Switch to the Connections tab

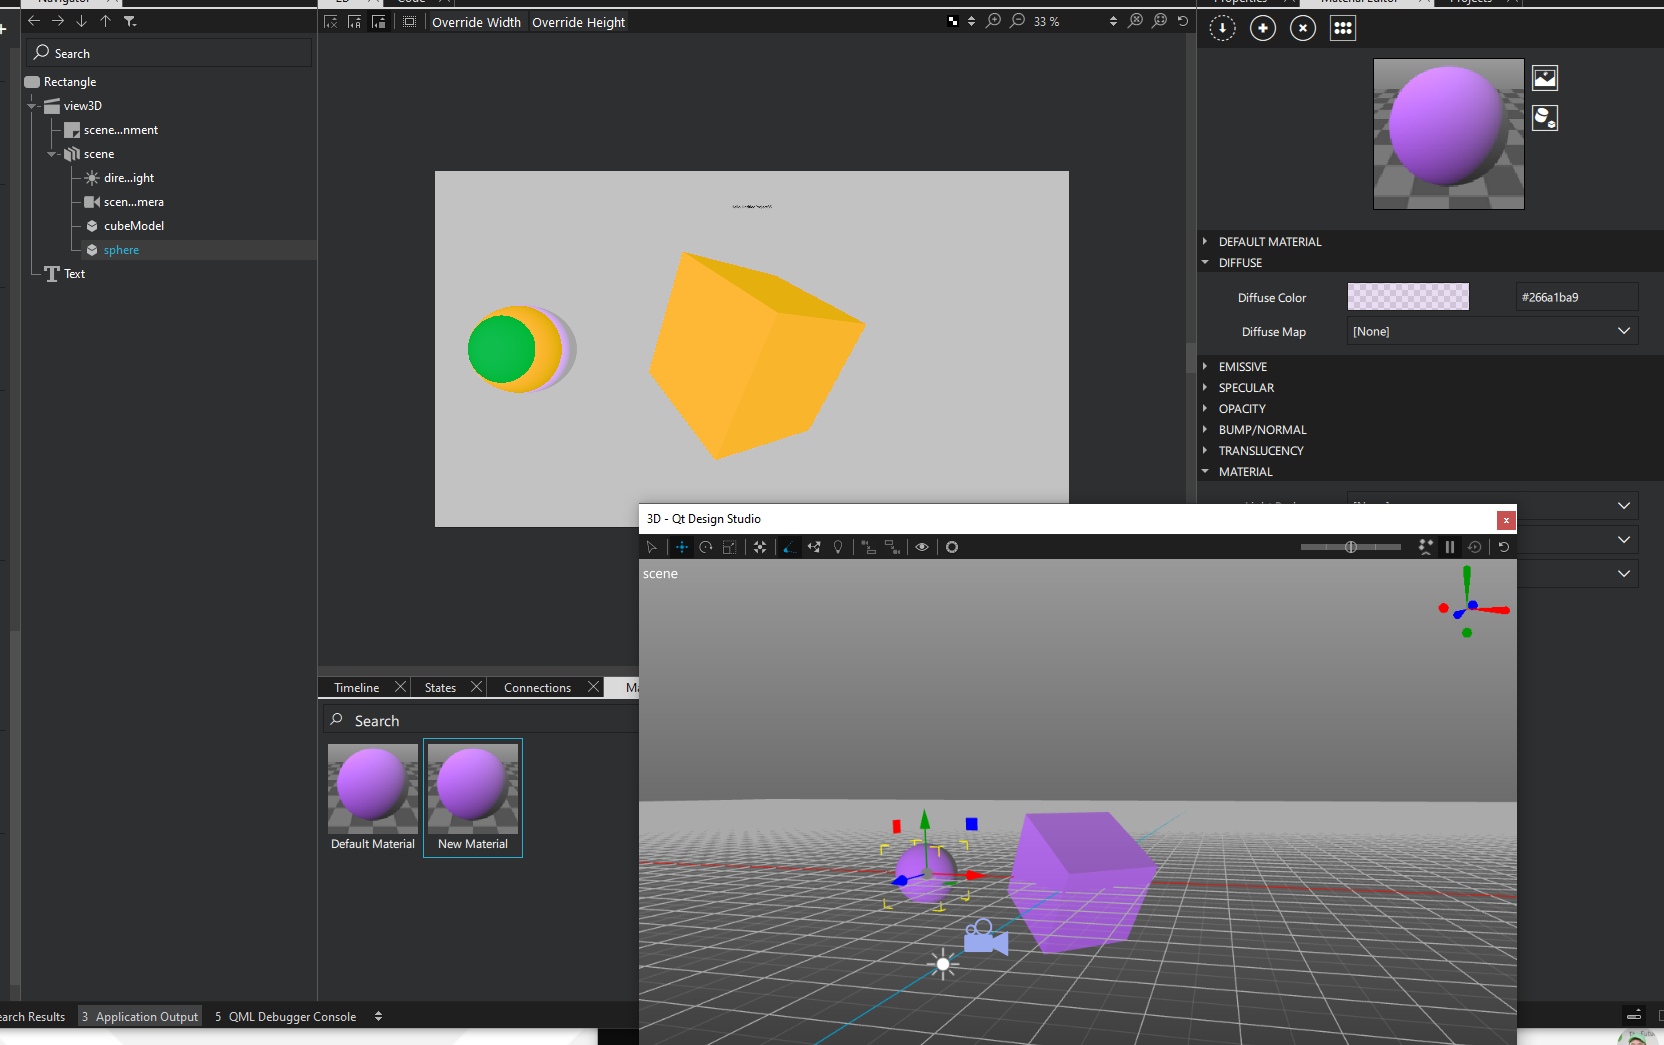coord(537,688)
